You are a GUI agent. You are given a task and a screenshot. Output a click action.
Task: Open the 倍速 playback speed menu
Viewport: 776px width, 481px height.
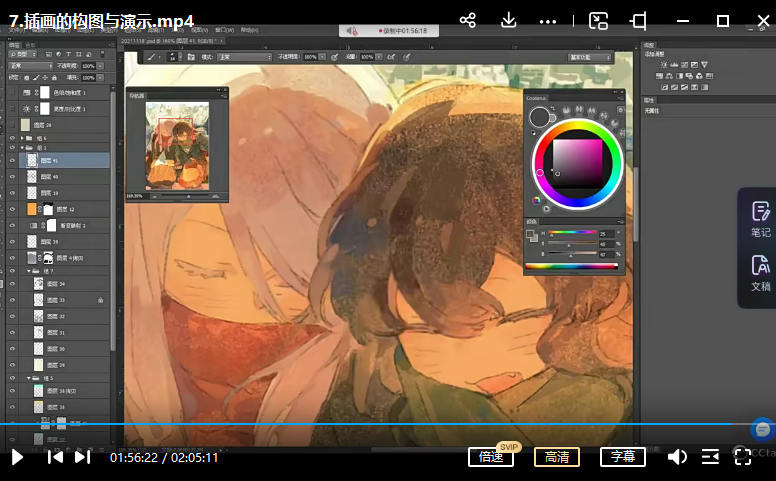[490, 457]
